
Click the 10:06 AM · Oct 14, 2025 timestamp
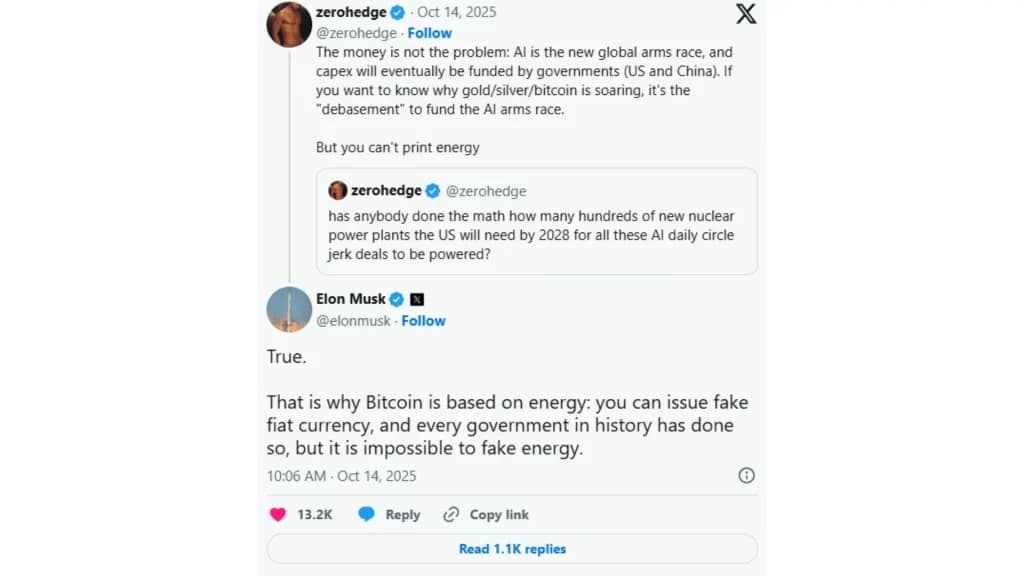[341, 476]
